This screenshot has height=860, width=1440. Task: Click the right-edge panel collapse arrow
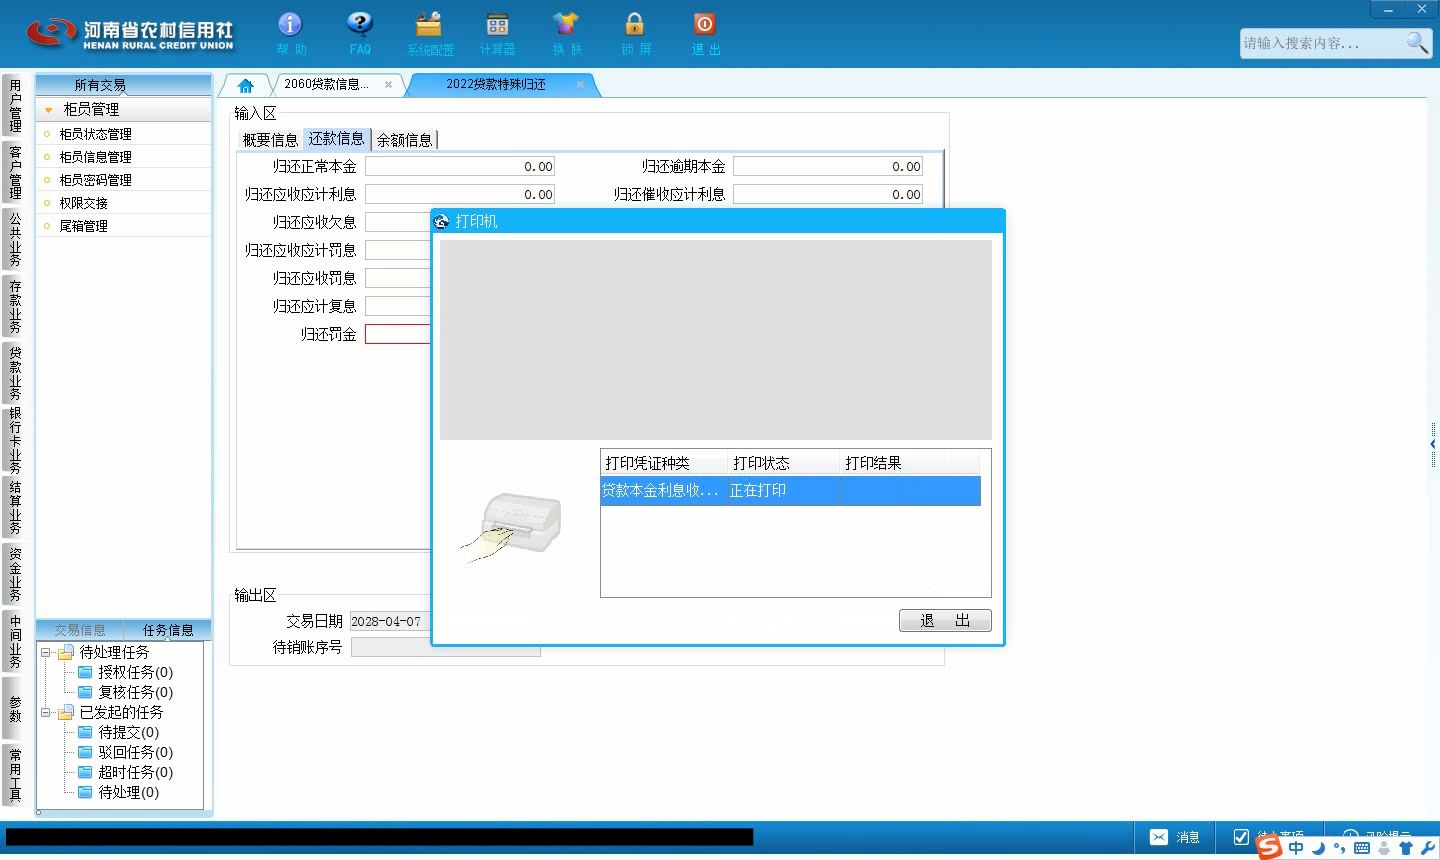(x=1433, y=444)
